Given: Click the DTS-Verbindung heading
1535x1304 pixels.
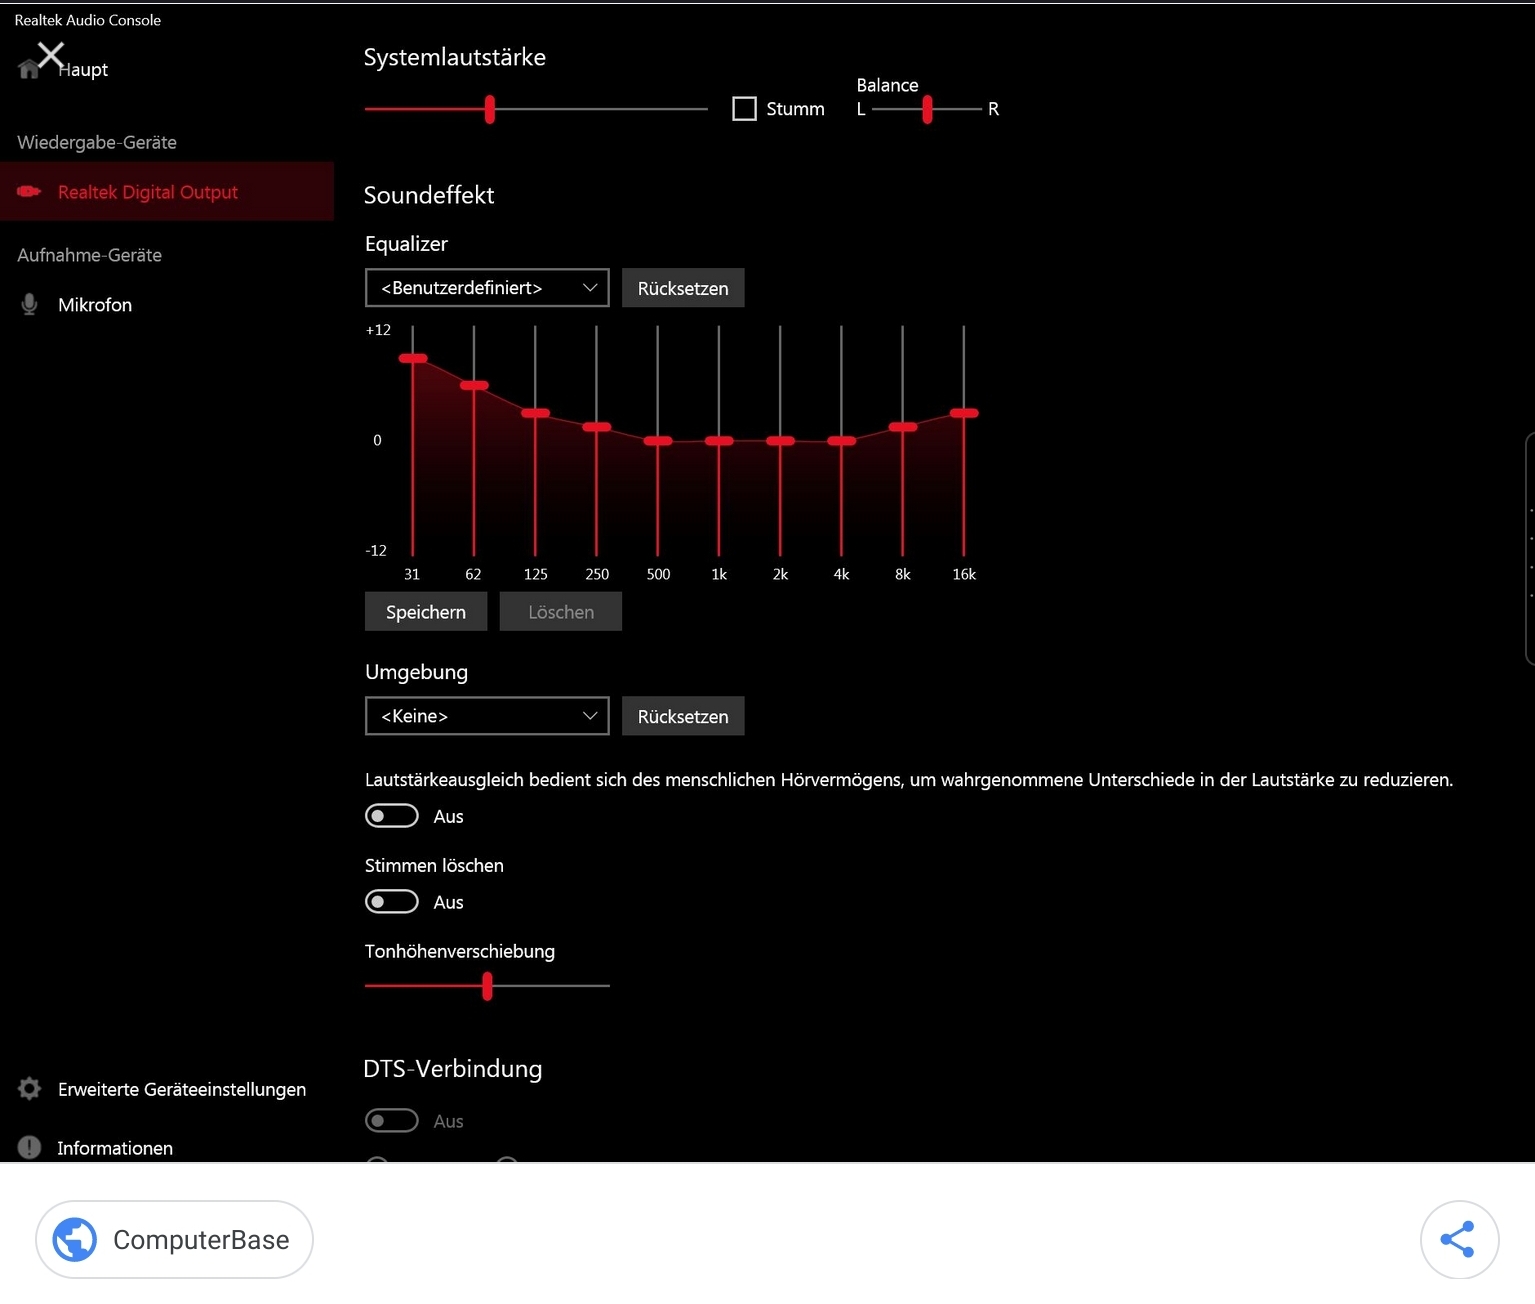Looking at the screenshot, I should coord(453,1069).
